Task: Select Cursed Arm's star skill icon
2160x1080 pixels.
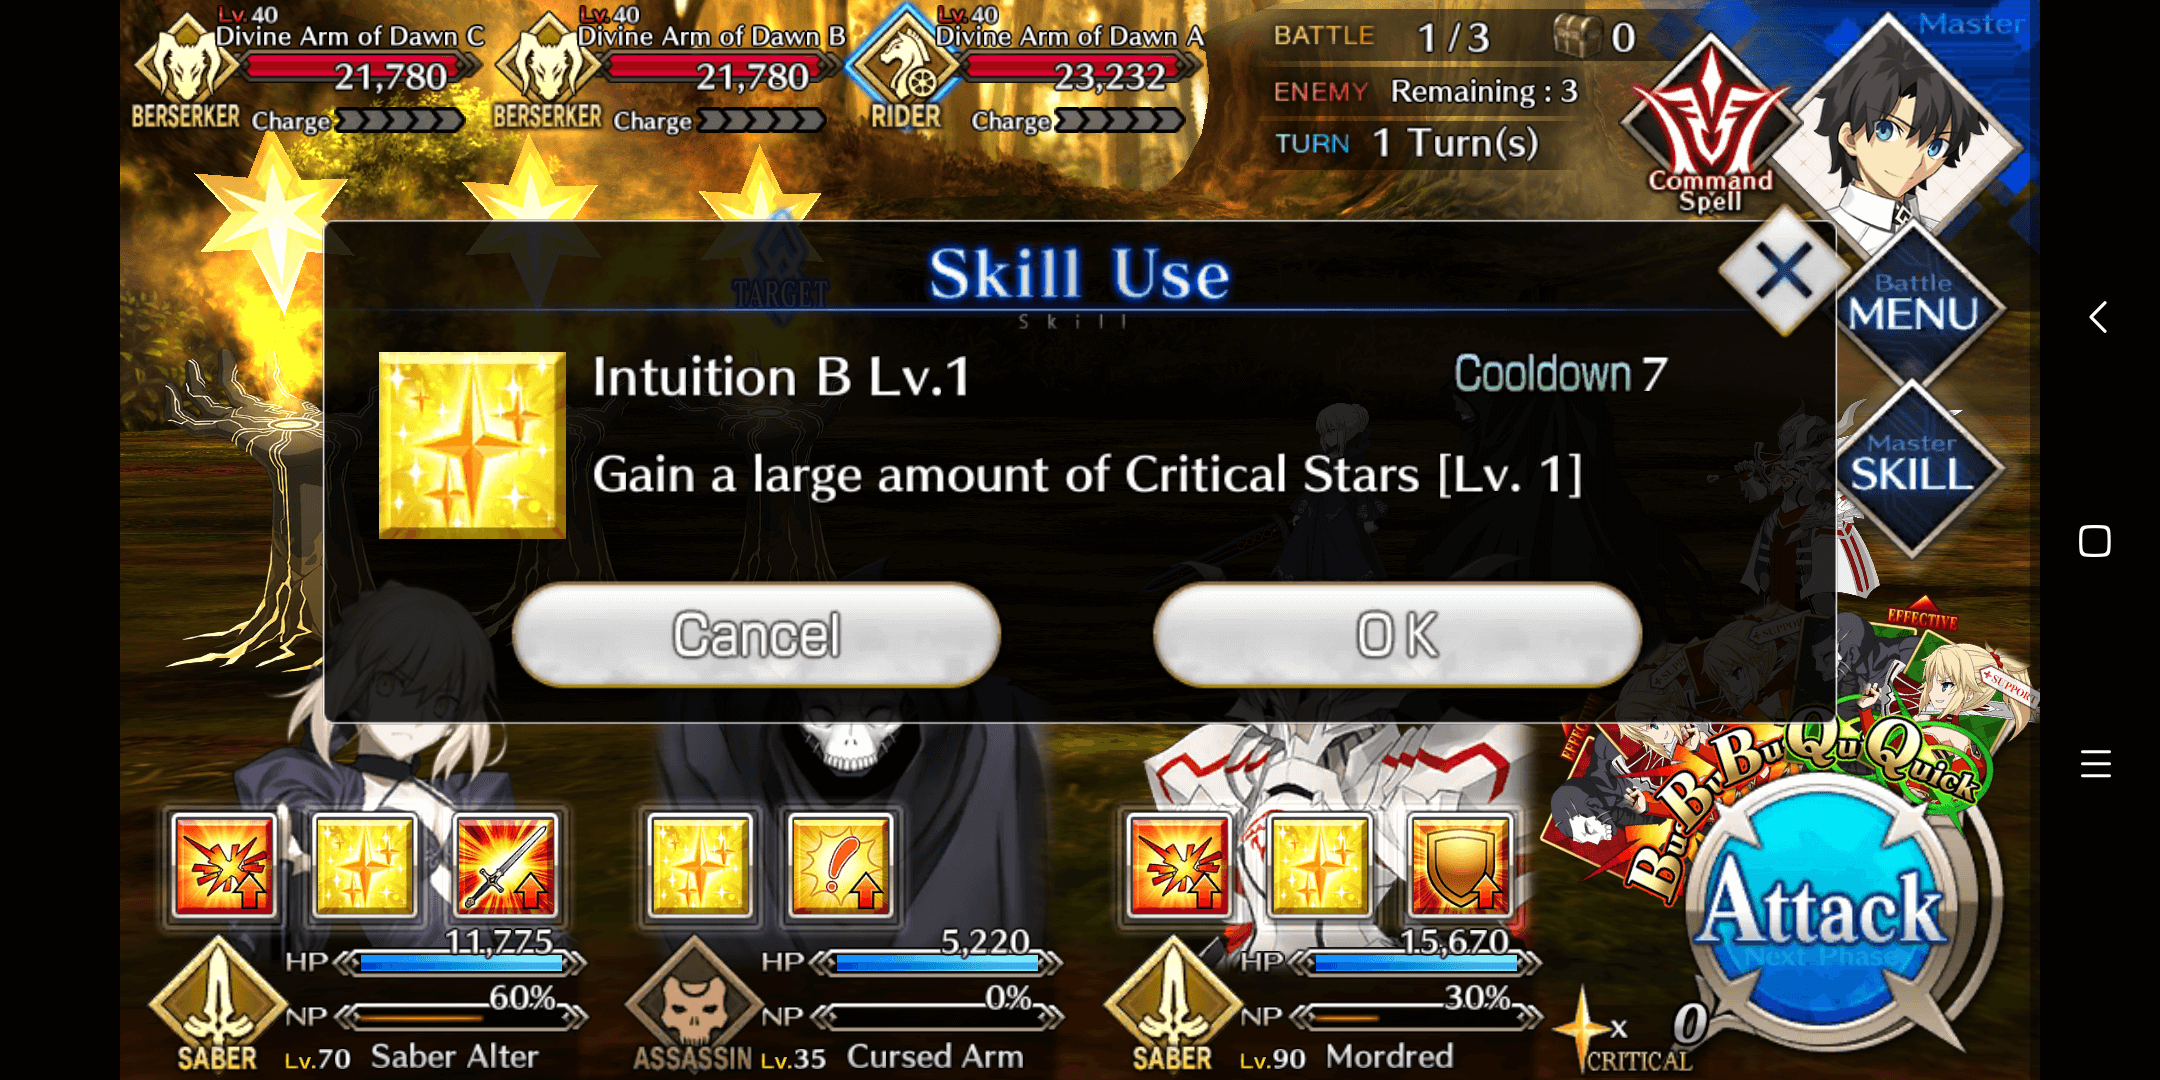Action: (x=699, y=866)
